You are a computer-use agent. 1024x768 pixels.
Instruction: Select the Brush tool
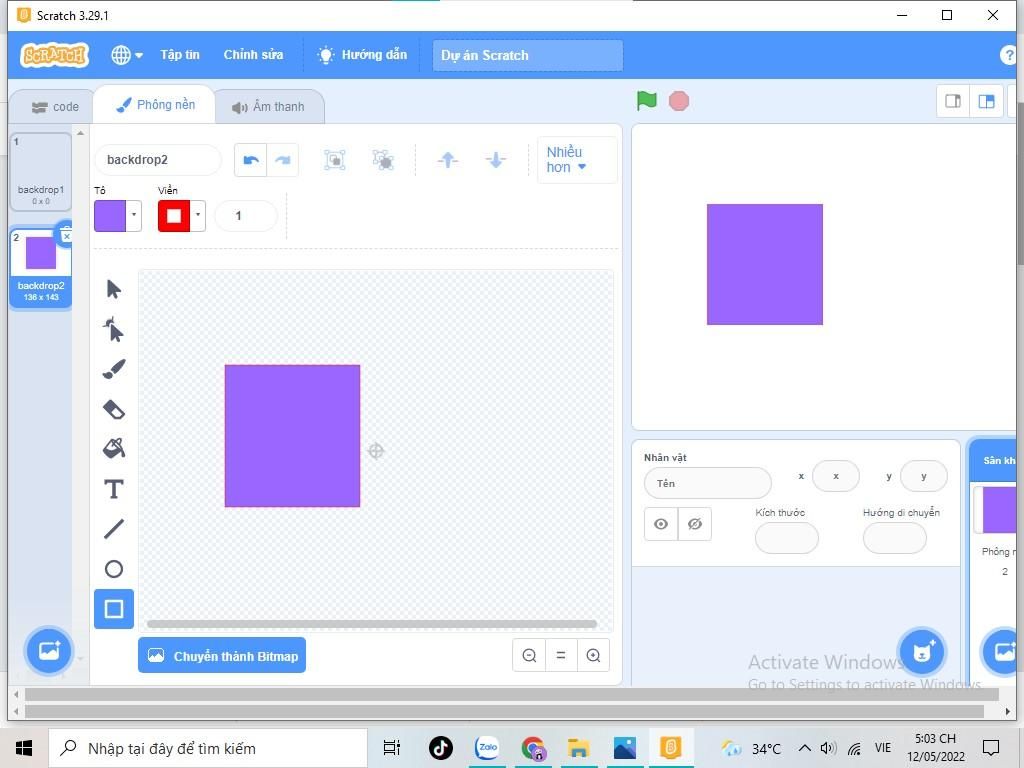coord(114,370)
